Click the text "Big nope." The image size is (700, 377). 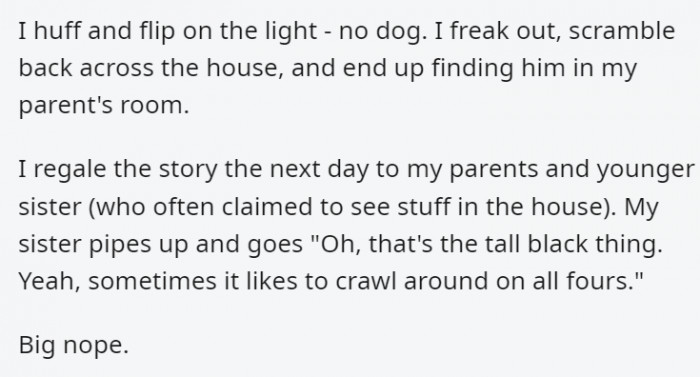click(x=74, y=345)
